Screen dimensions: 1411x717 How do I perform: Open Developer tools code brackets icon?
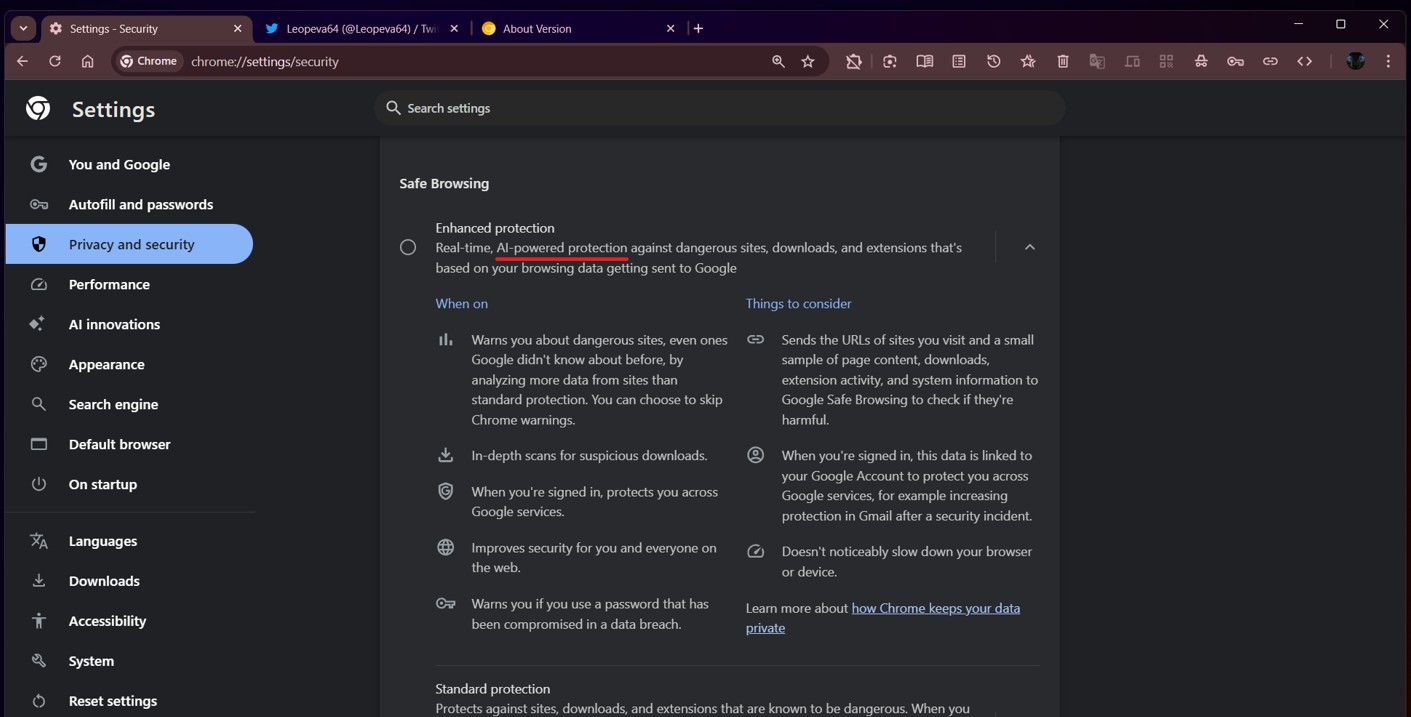(1305, 61)
